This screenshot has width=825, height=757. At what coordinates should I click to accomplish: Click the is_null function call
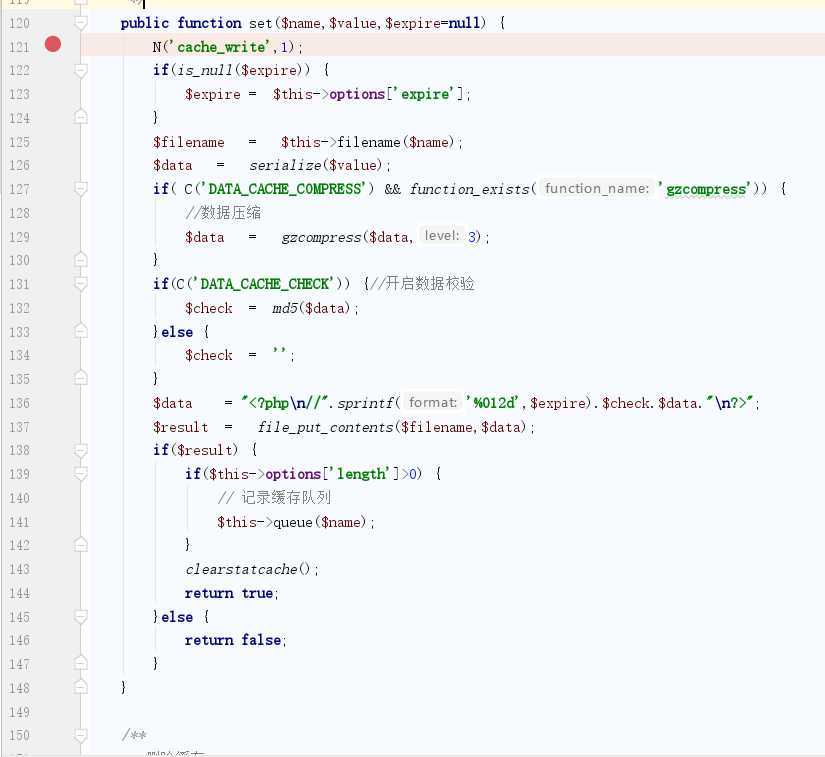point(205,70)
